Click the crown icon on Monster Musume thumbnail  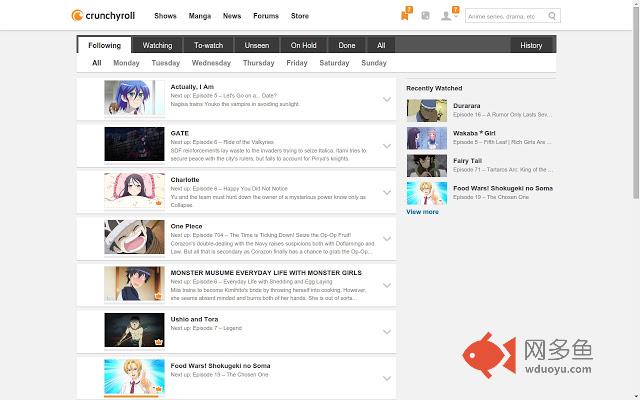click(158, 296)
